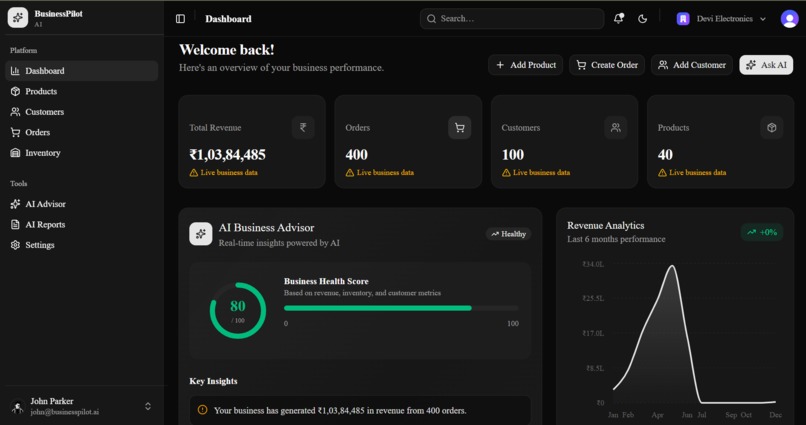This screenshot has height=425, width=806.
Task: Toggle the sidebar panel icon
Action: pos(180,19)
